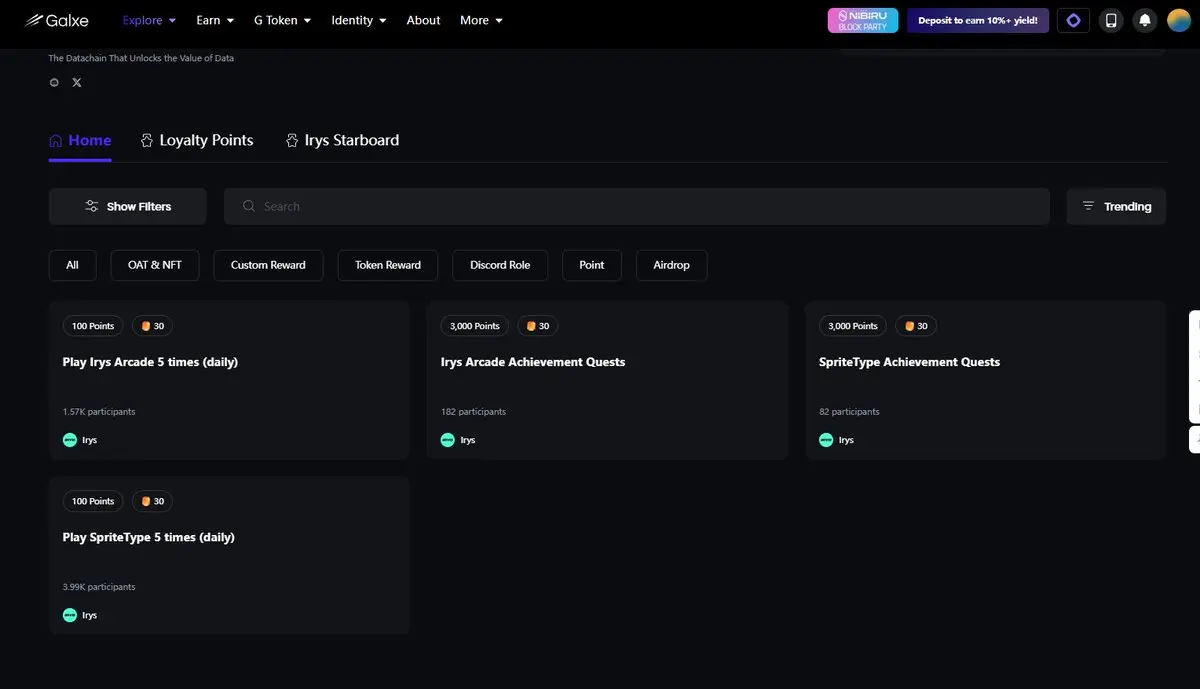
Task: Click 1.57K participants text
Action: click(x=99, y=412)
